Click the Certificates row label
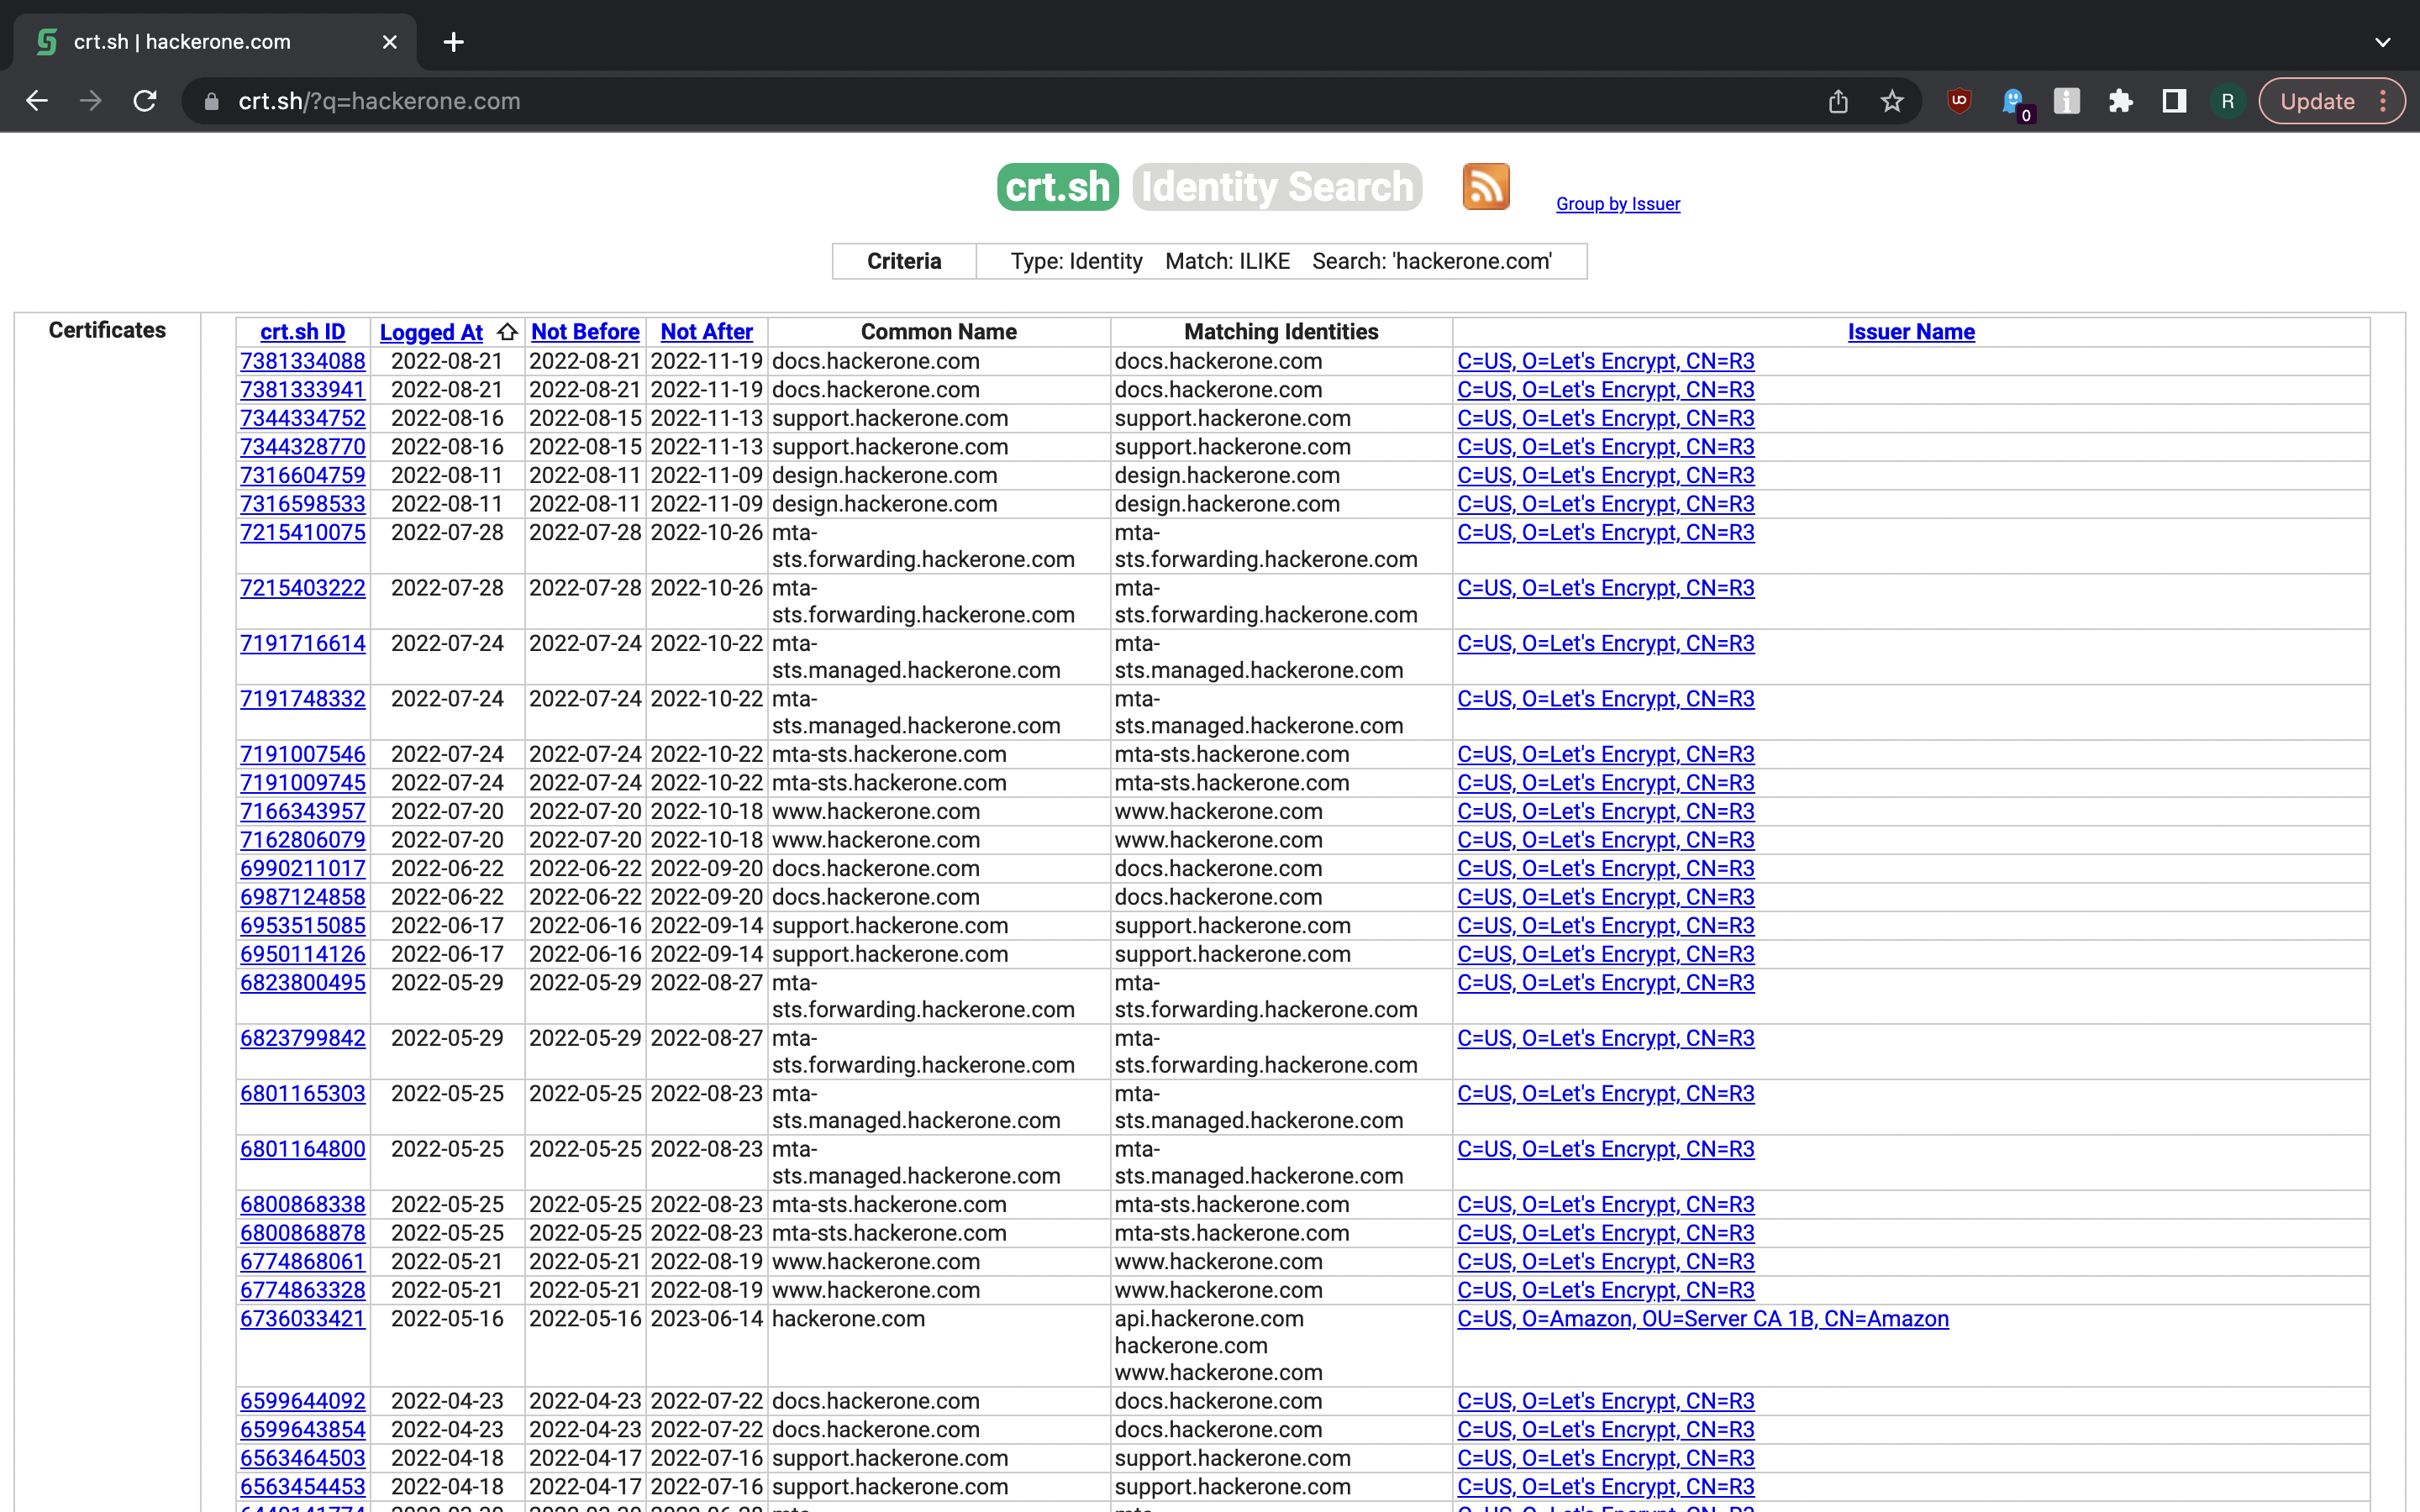The image size is (2420, 1512). (107, 330)
